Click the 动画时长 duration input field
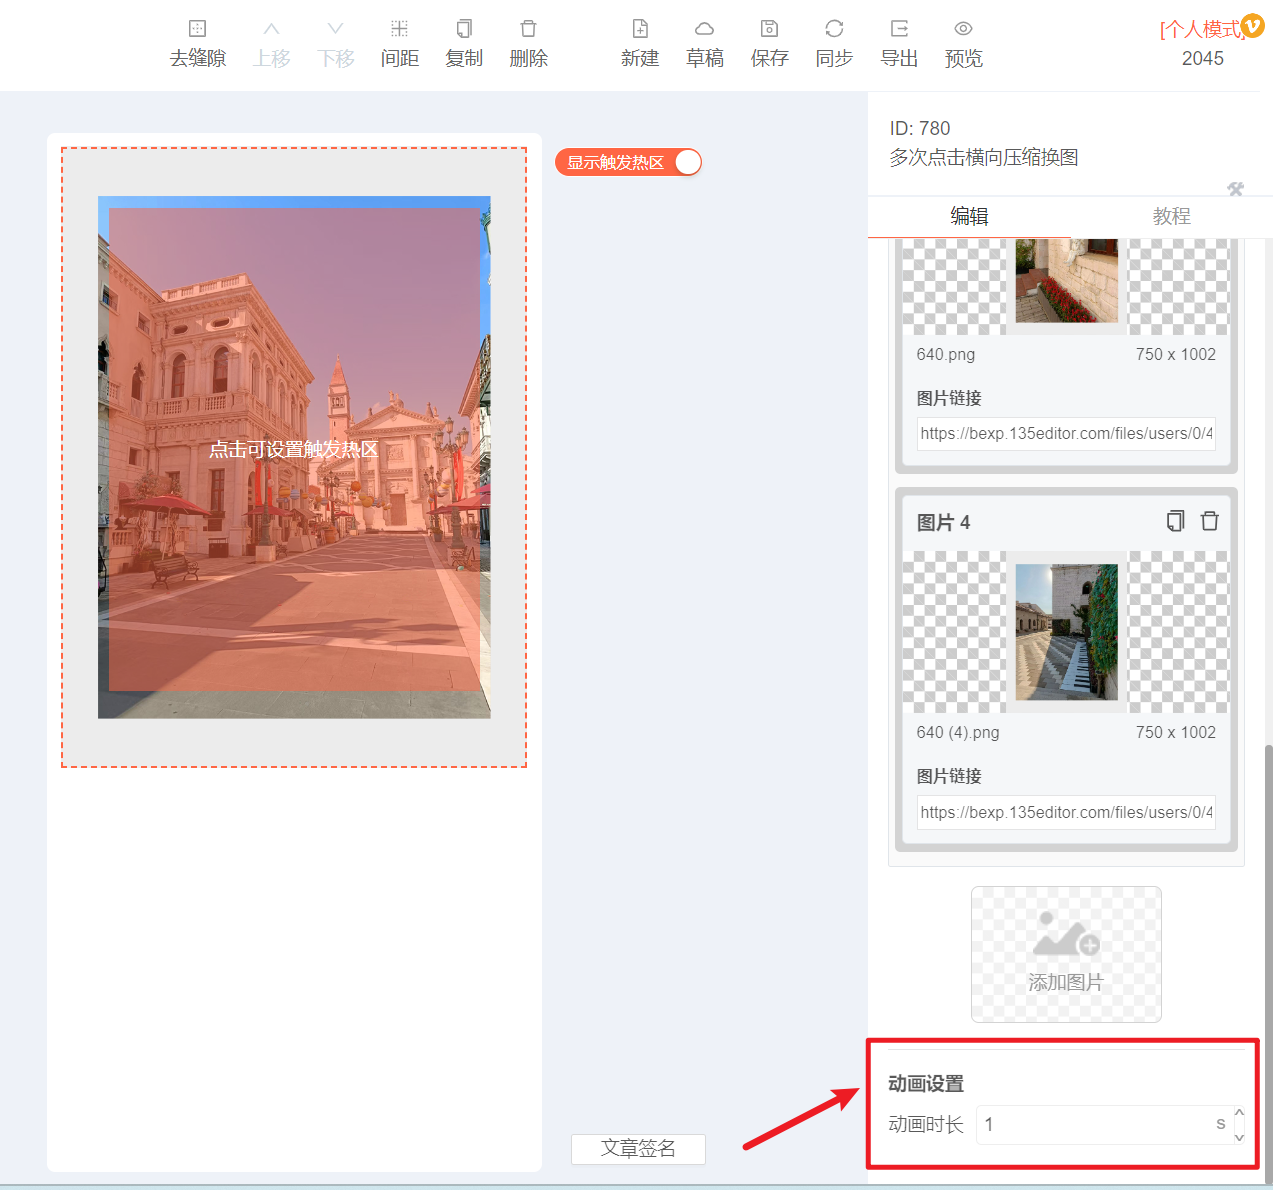Image resolution: width=1273 pixels, height=1190 pixels. (x=1104, y=1124)
